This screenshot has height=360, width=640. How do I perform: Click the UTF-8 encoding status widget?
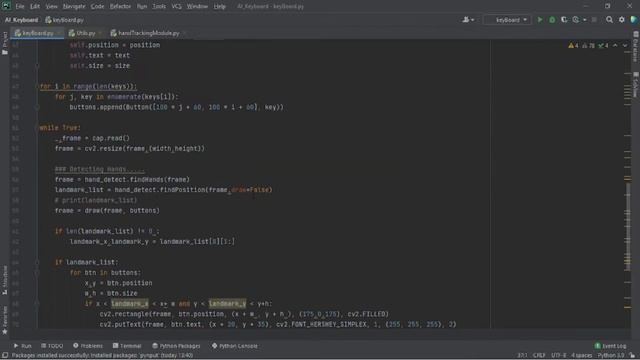click(x=559, y=356)
